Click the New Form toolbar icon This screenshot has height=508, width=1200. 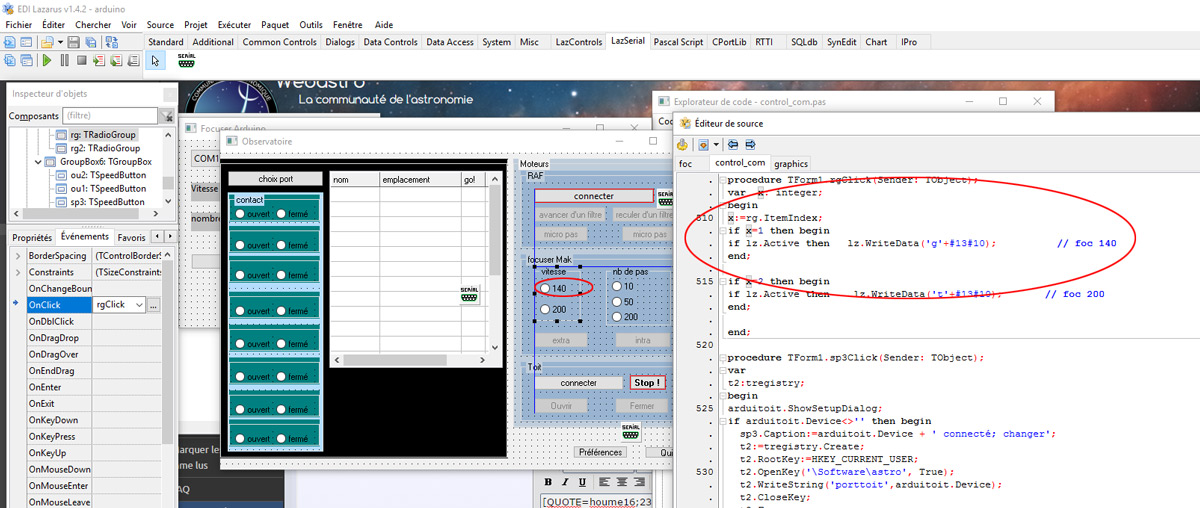(x=24, y=42)
